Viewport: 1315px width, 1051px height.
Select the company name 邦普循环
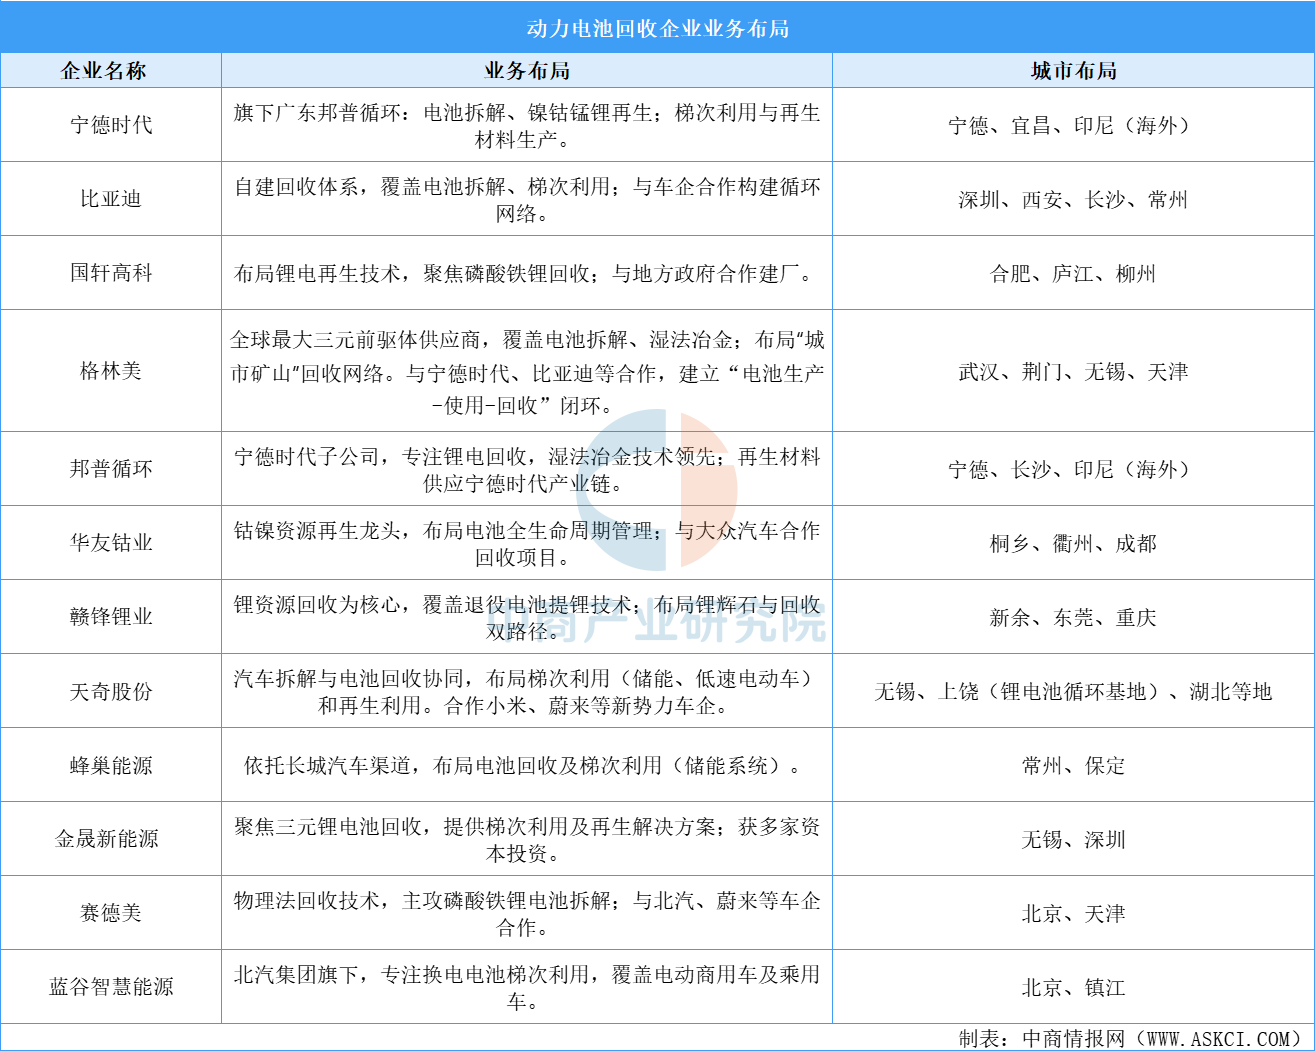(x=111, y=469)
